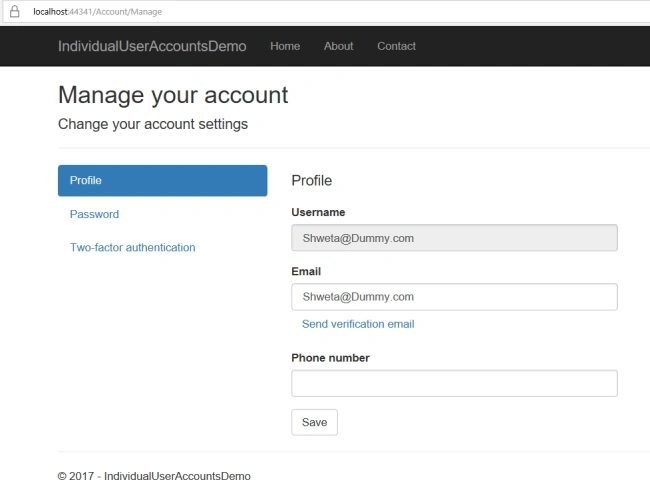Click Send verification email link
Image resolution: width=650 pixels, height=484 pixels.
(x=358, y=324)
